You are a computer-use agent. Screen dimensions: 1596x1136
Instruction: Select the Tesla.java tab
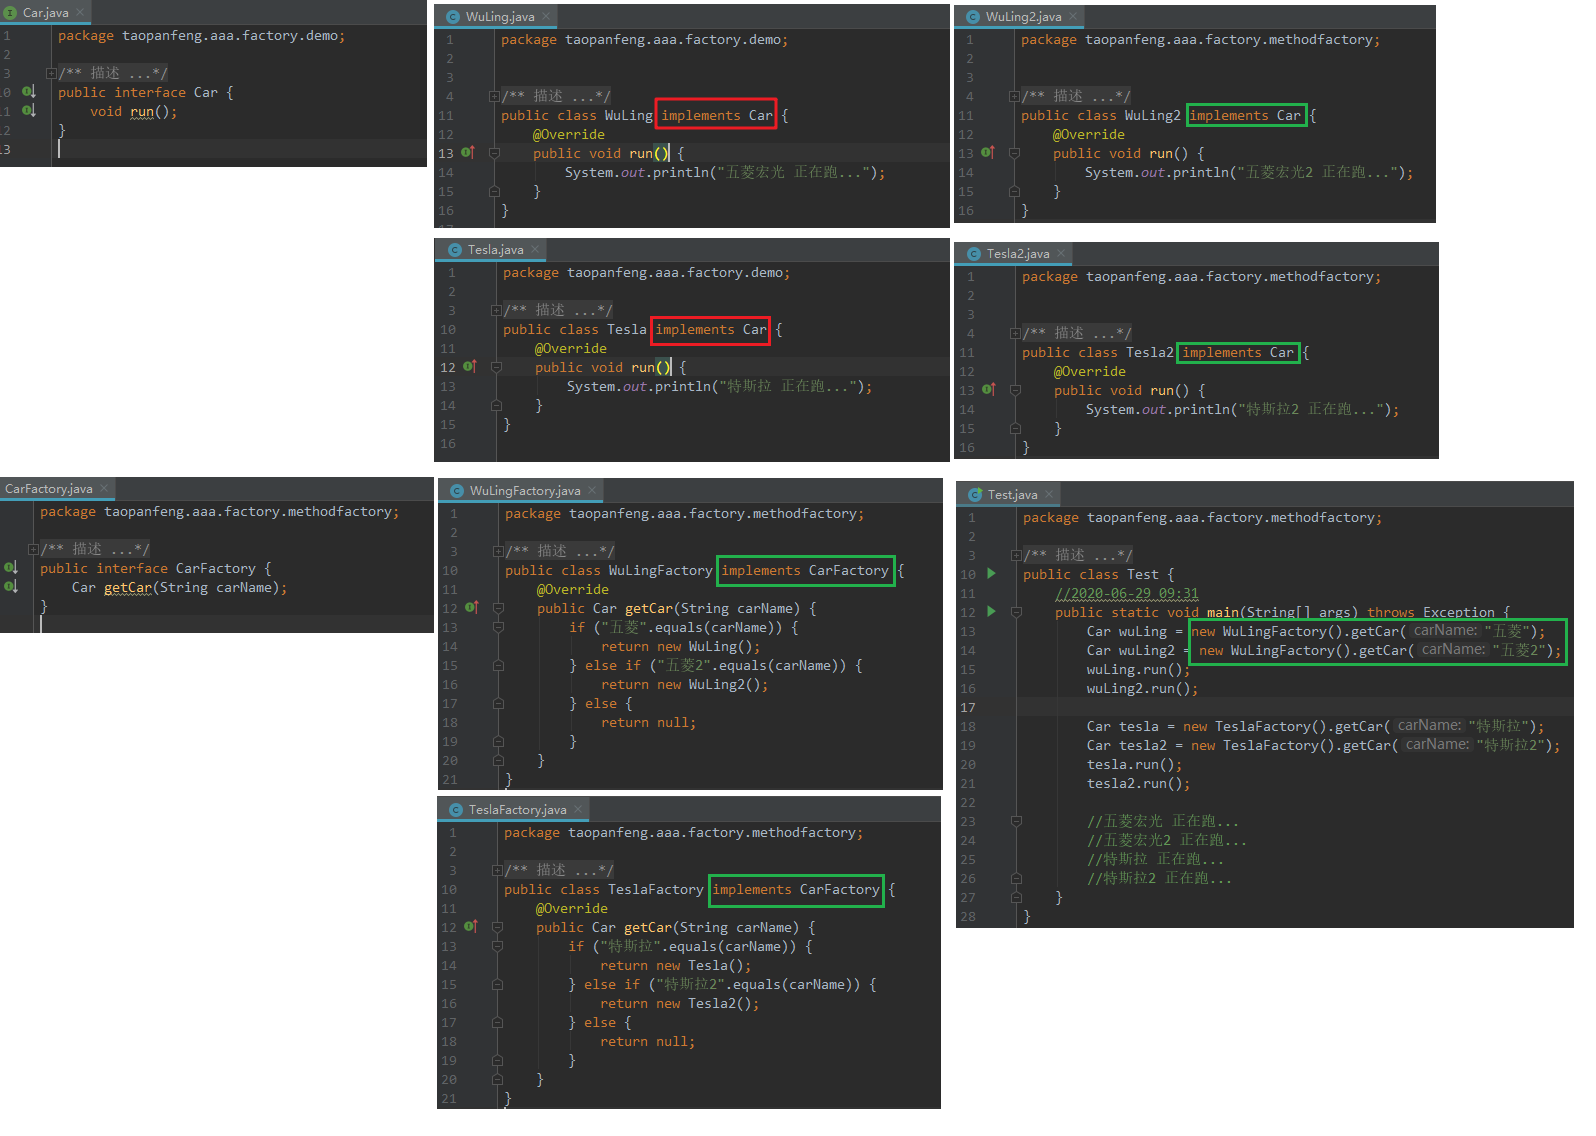[x=492, y=250]
